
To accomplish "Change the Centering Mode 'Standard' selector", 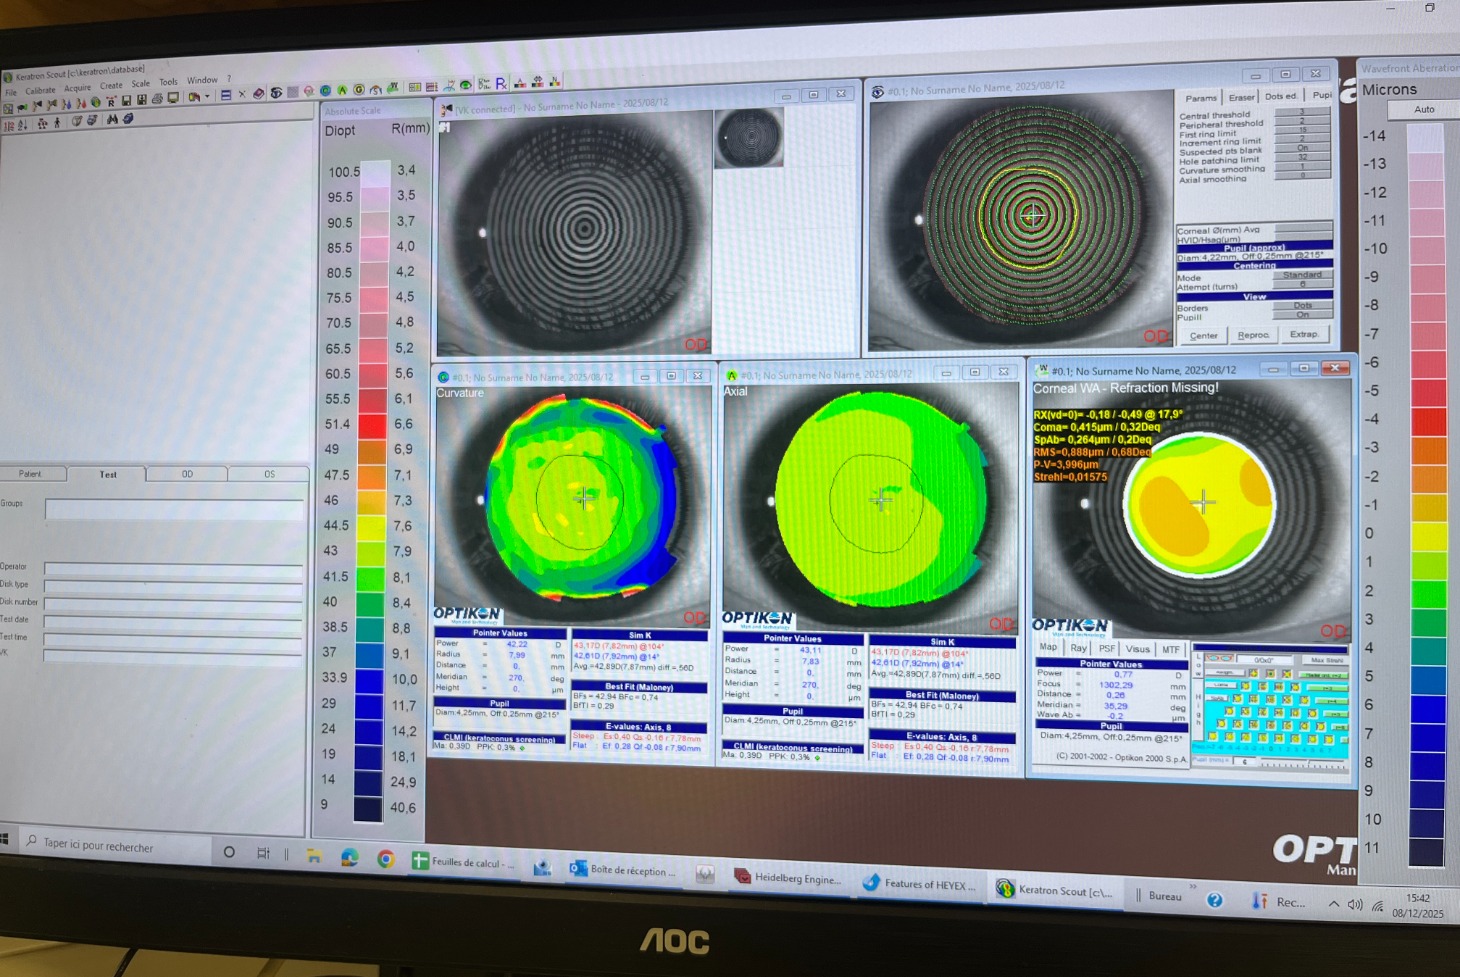I will point(1302,275).
